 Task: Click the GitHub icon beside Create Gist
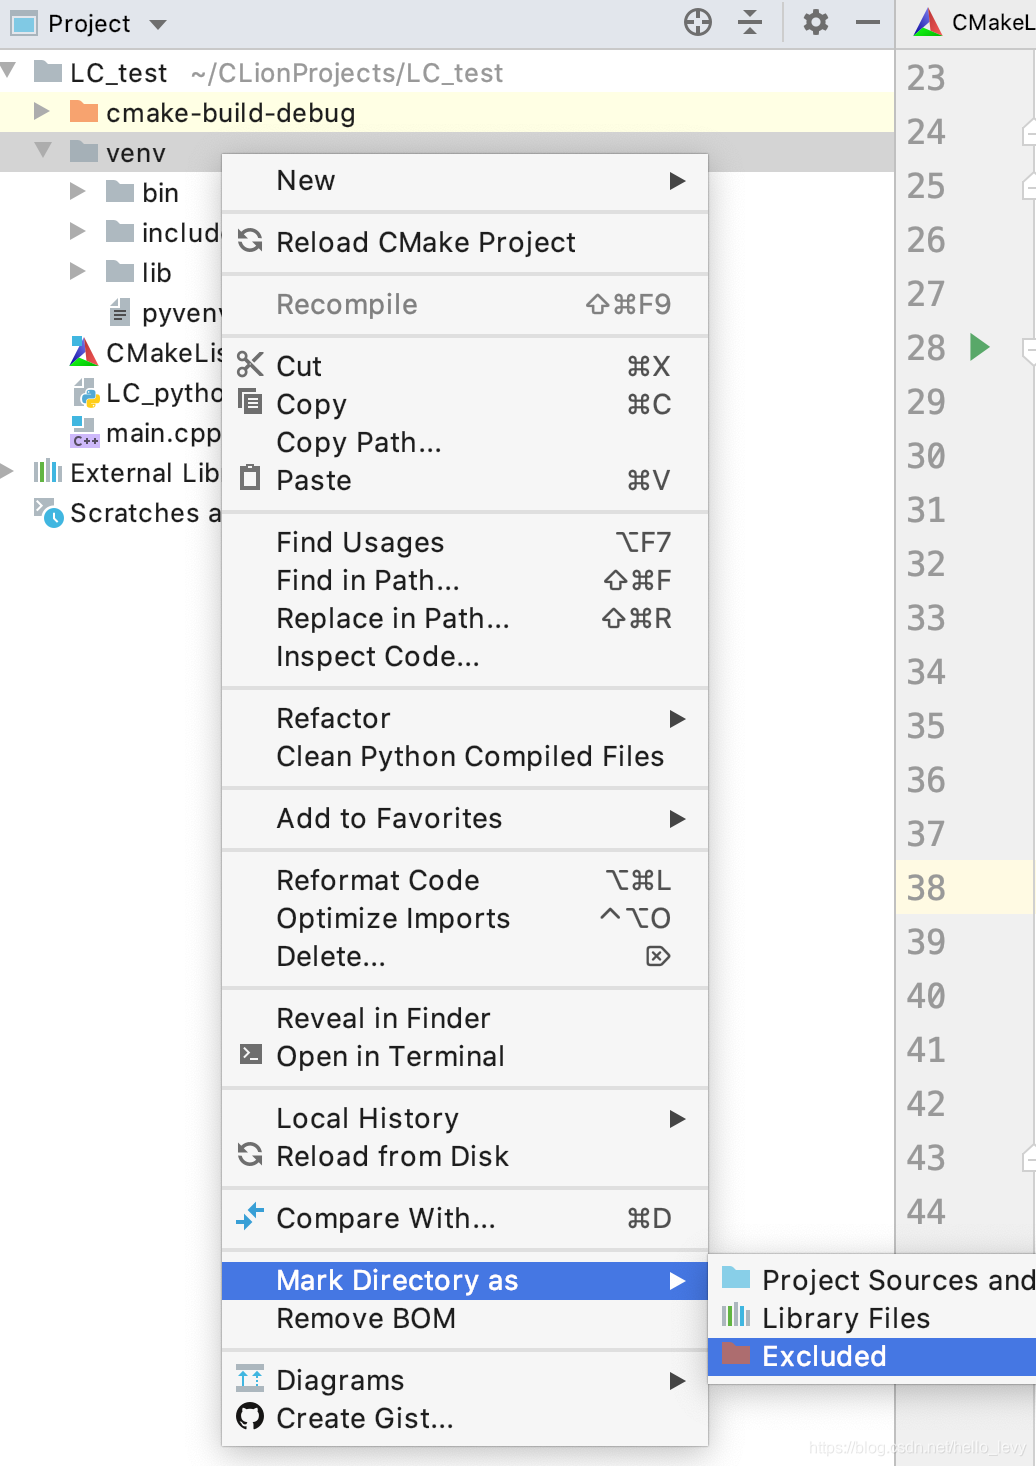pos(250,1417)
